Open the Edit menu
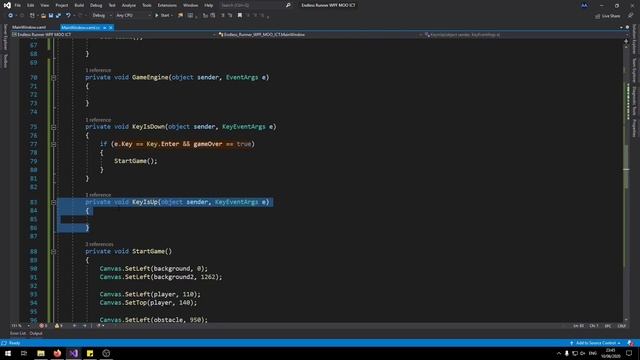640x360 pixels. (x=31, y=5)
